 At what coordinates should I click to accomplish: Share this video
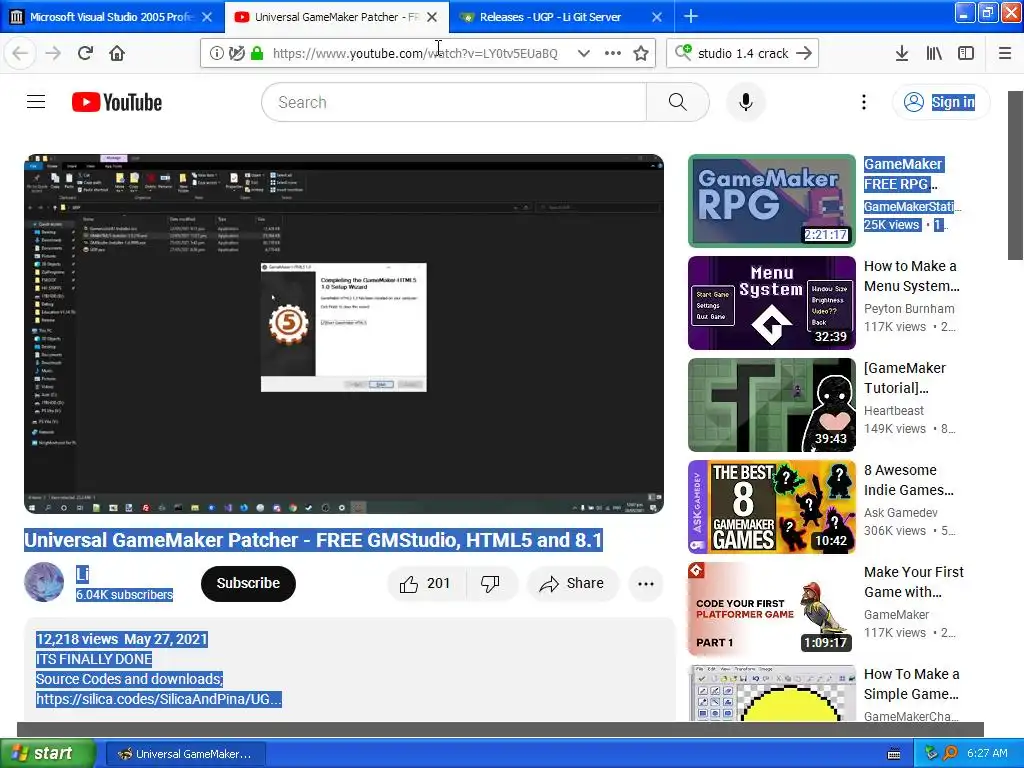572,583
